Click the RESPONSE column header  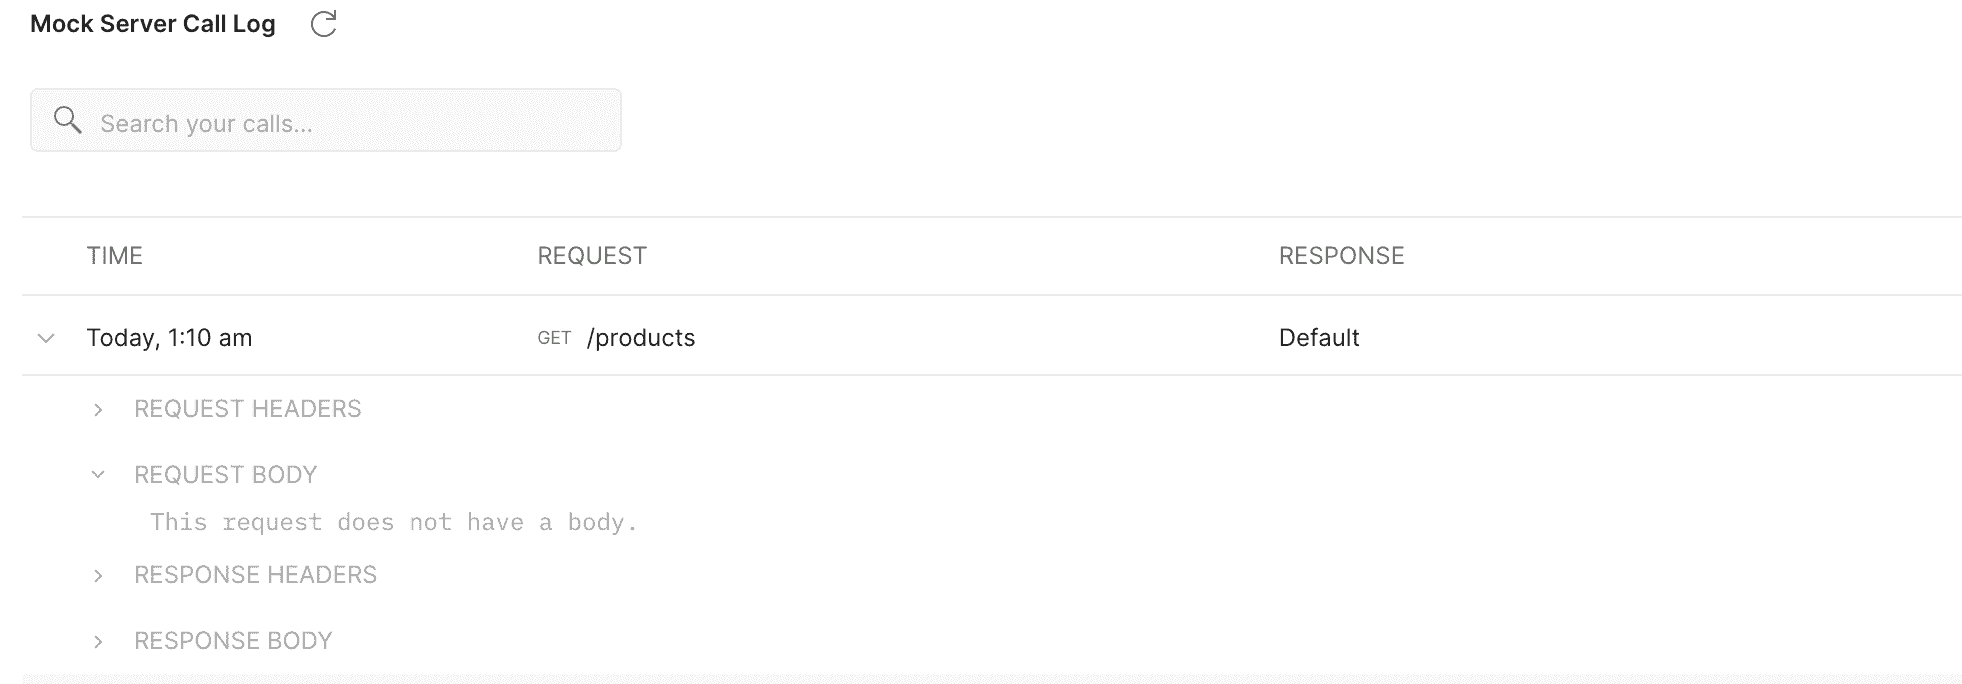point(1342,256)
